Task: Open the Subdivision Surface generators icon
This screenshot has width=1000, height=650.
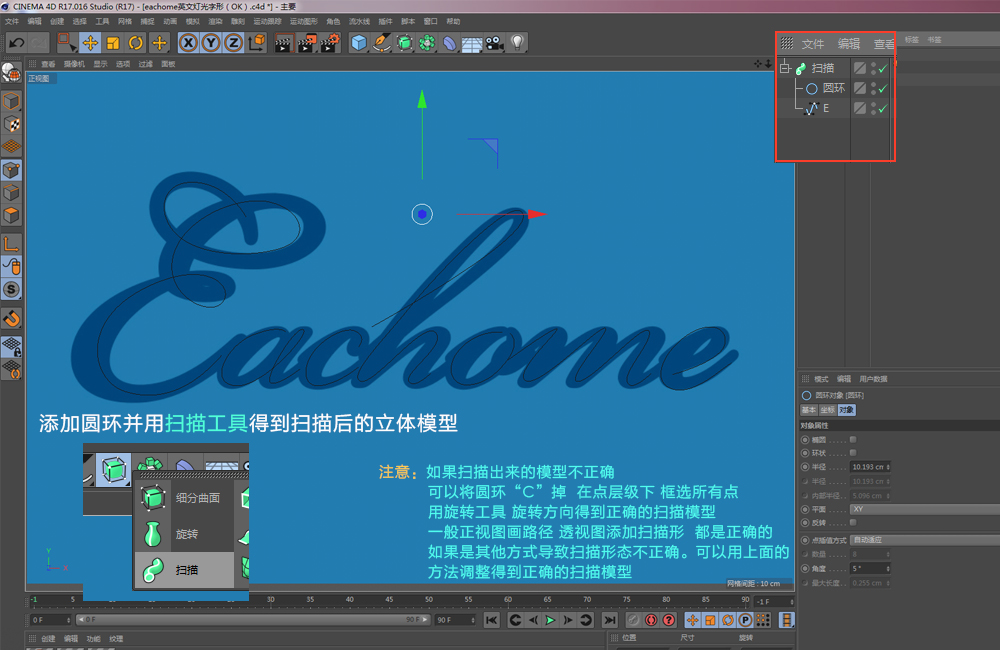Action: (x=404, y=43)
